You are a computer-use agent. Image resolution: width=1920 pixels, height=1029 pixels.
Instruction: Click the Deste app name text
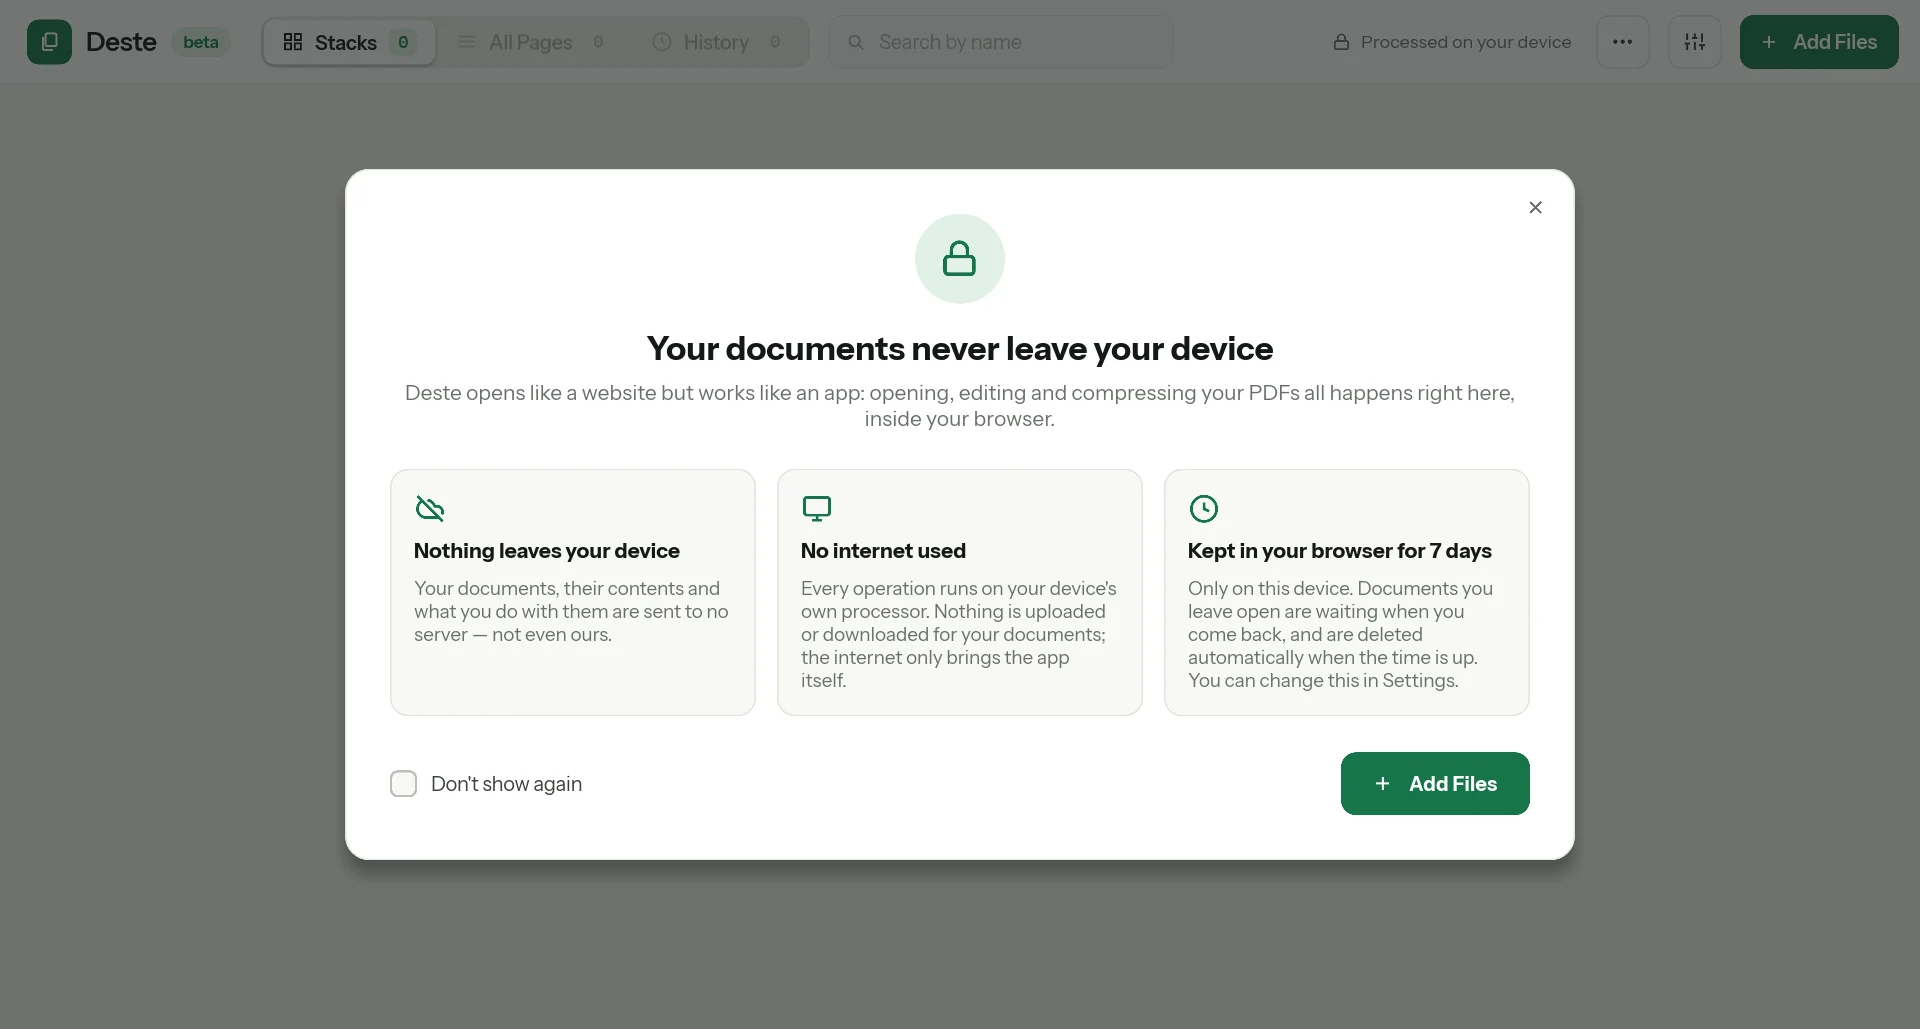pos(121,42)
